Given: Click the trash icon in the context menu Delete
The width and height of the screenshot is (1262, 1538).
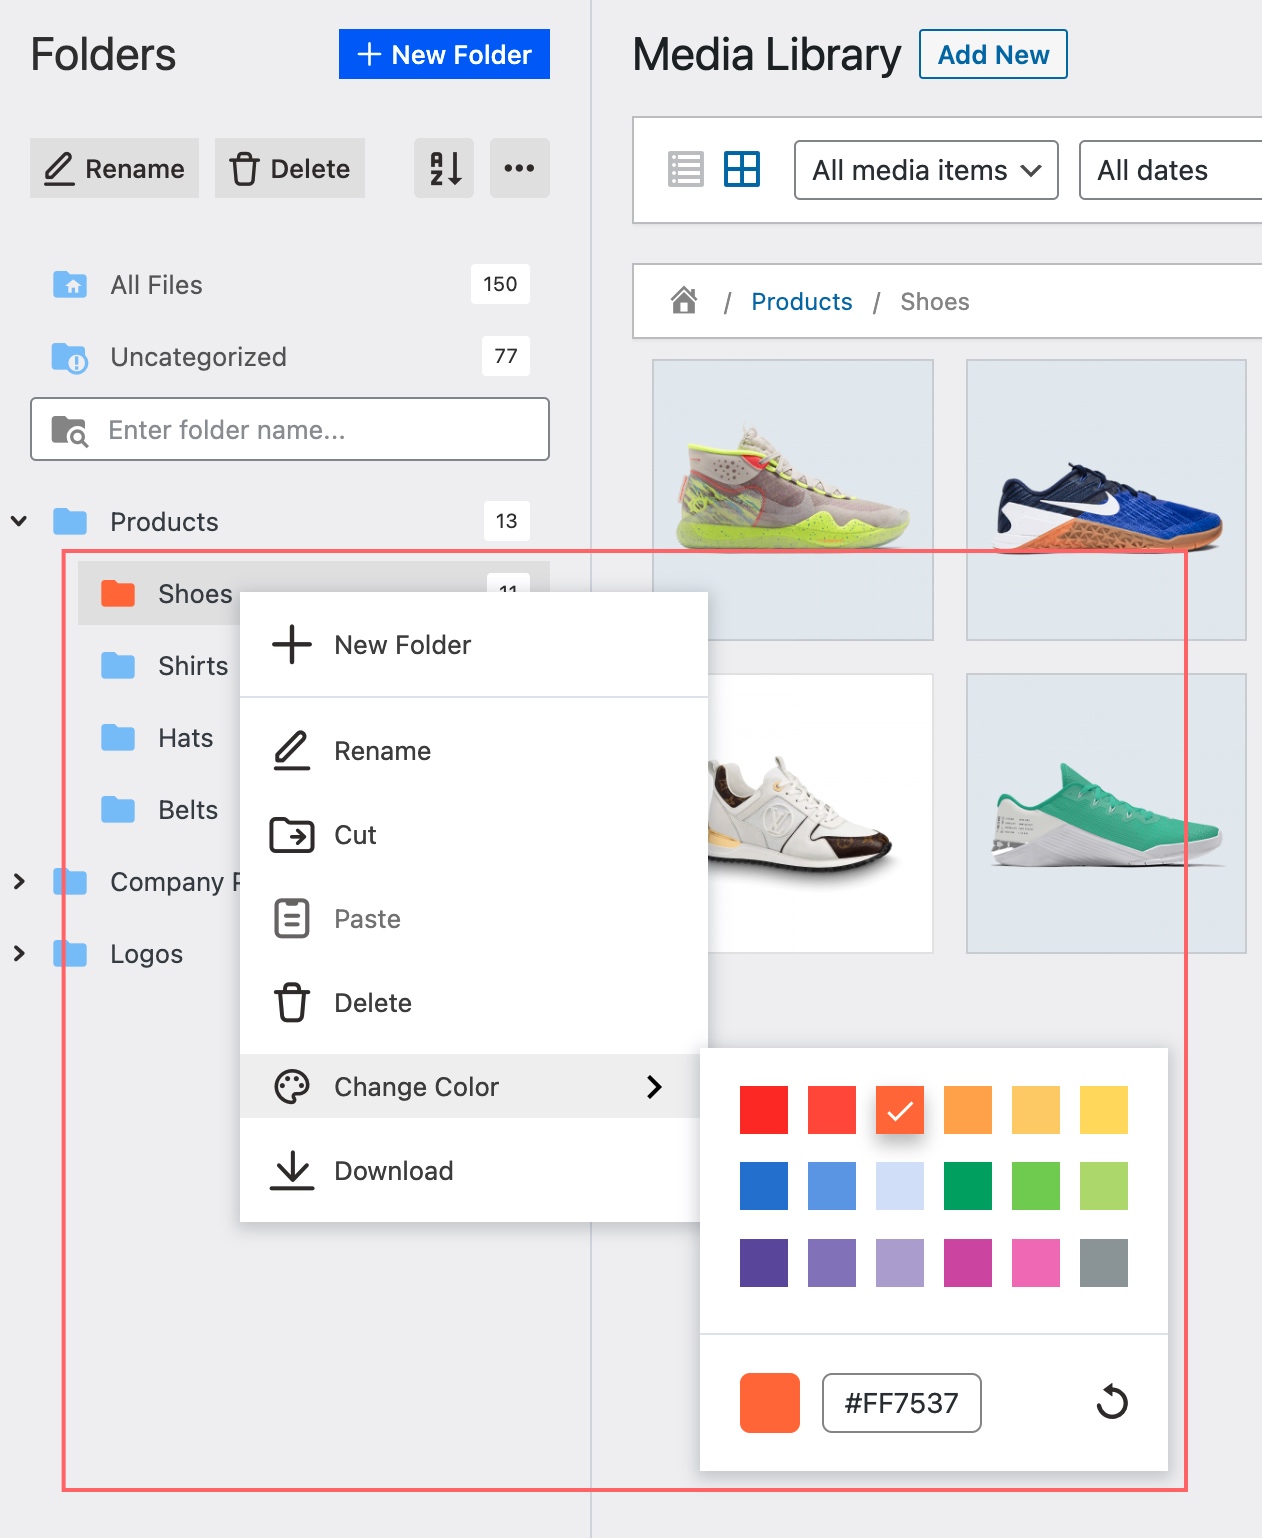Looking at the screenshot, I should pos(292,1003).
